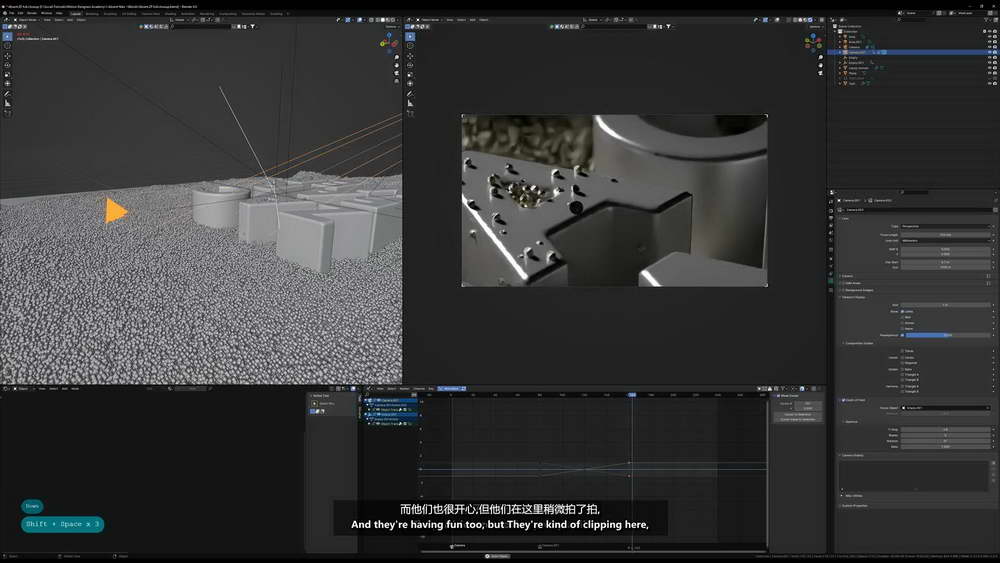Open Global transform orientation dropdown
1000x563 pixels.
pos(180,20)
